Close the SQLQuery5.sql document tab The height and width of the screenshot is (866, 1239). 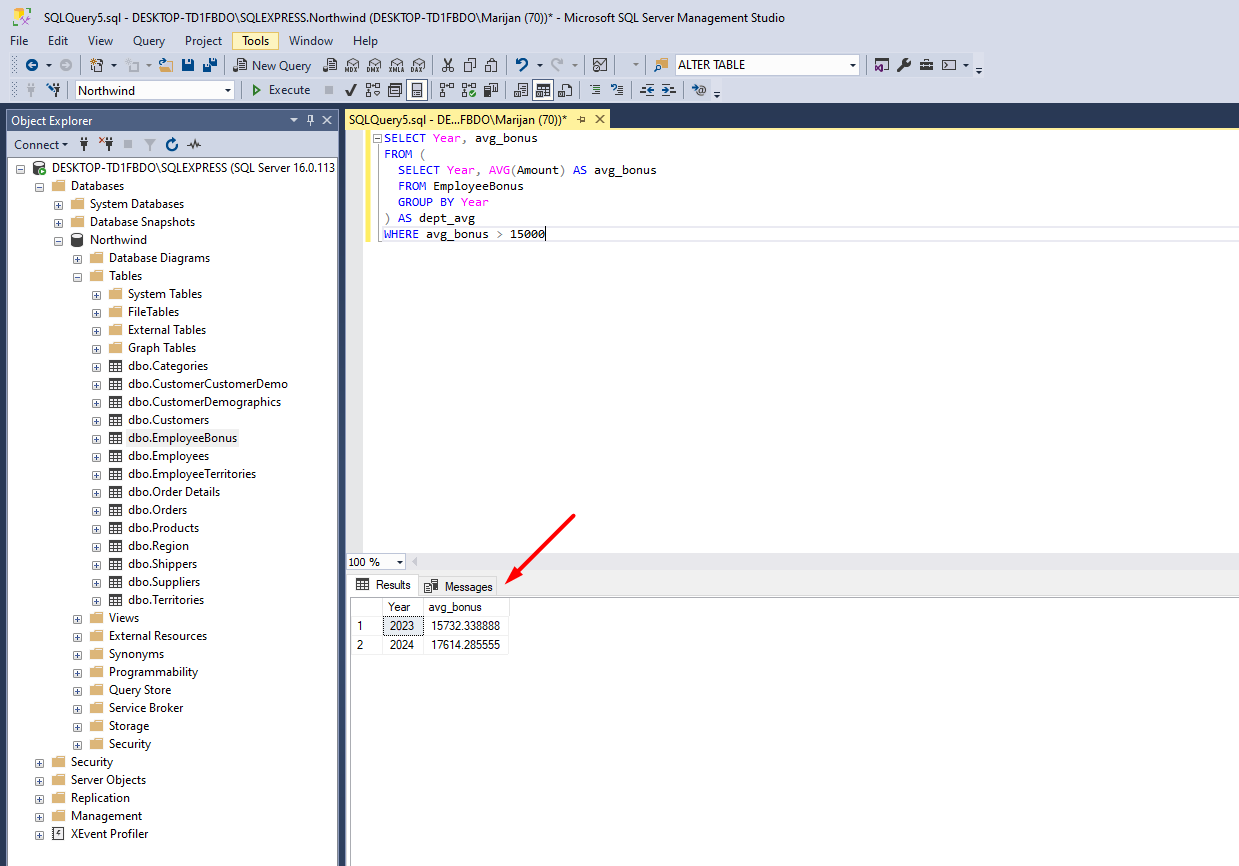600,118
